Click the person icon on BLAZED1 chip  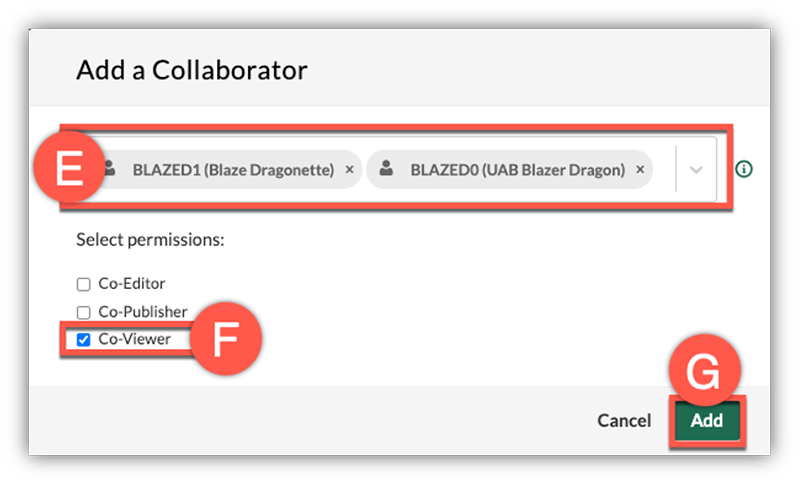coord(109,170)
